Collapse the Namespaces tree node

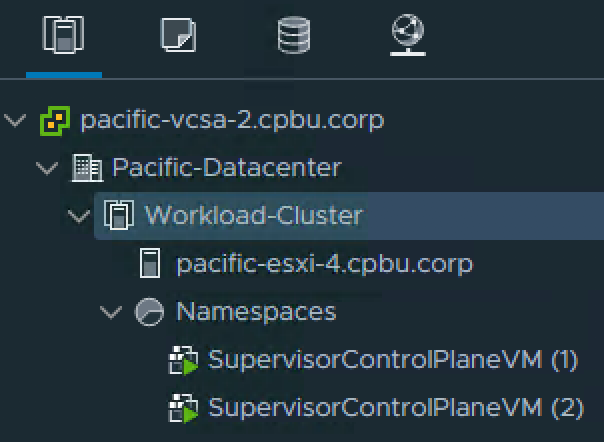[111, 312]
